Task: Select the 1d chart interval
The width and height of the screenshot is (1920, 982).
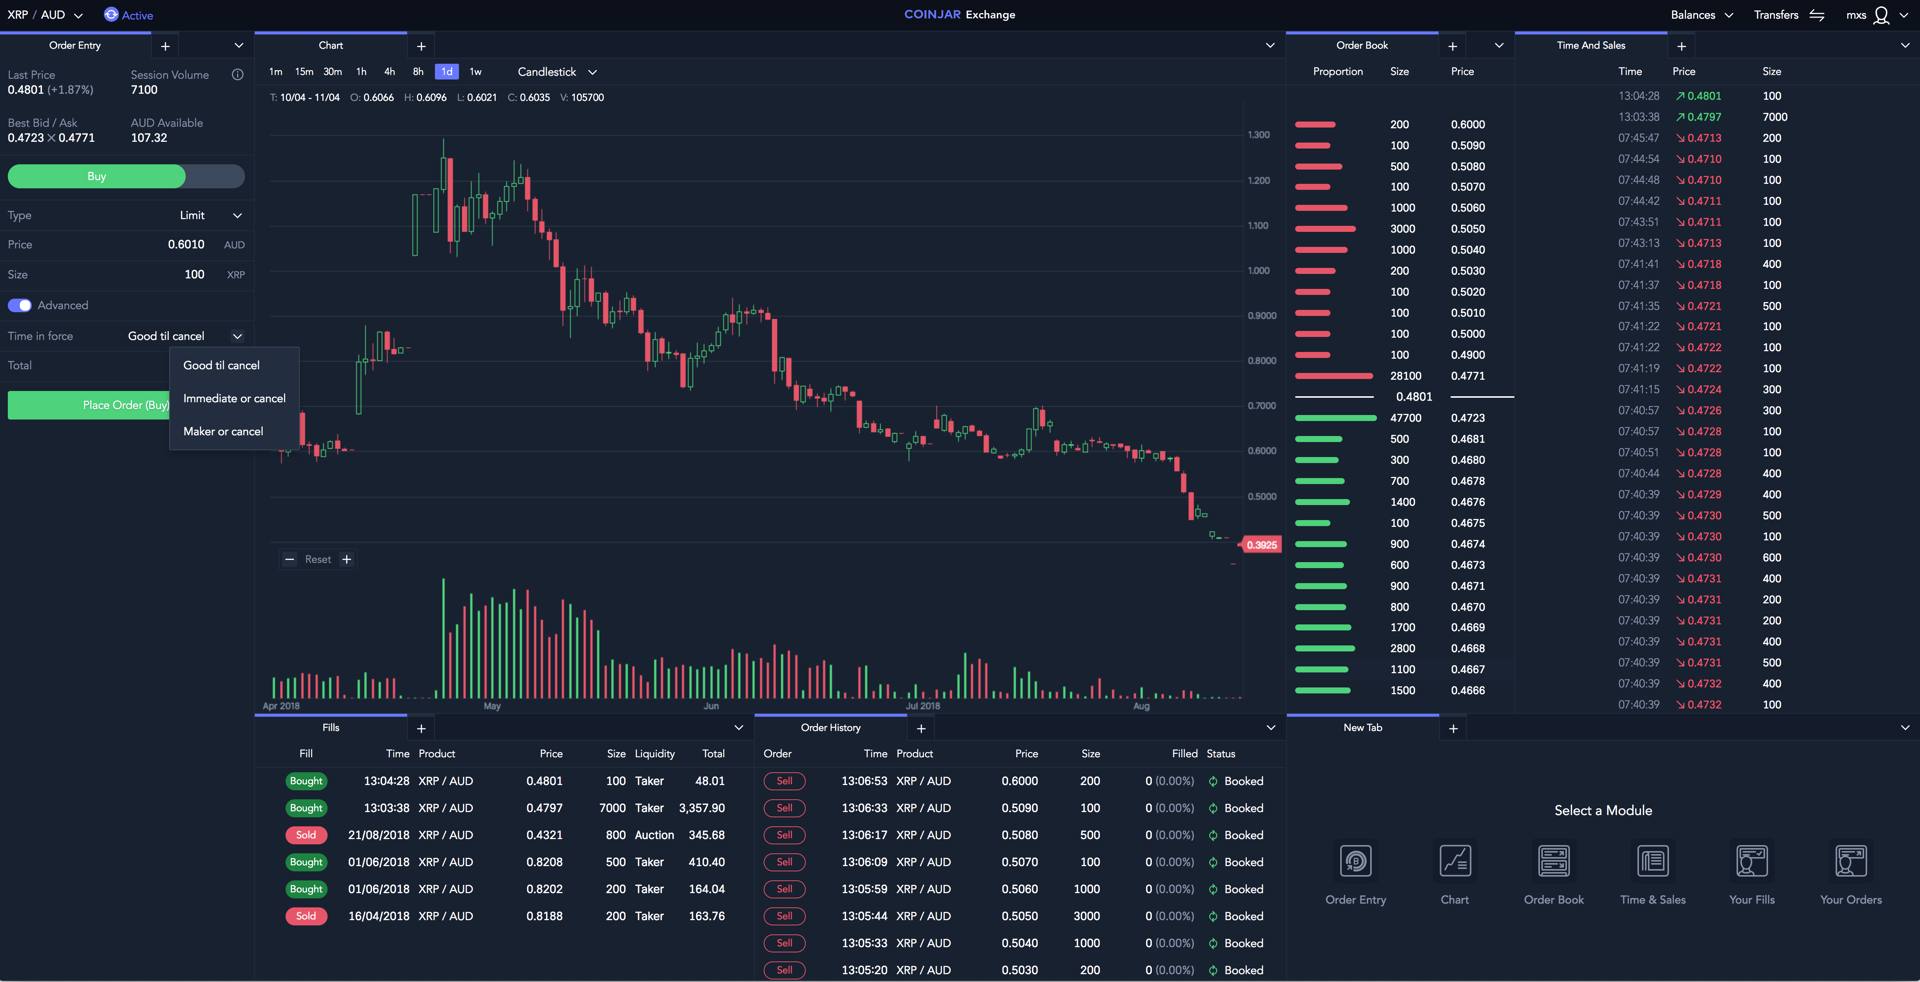Action: click(x=447, y=72)
